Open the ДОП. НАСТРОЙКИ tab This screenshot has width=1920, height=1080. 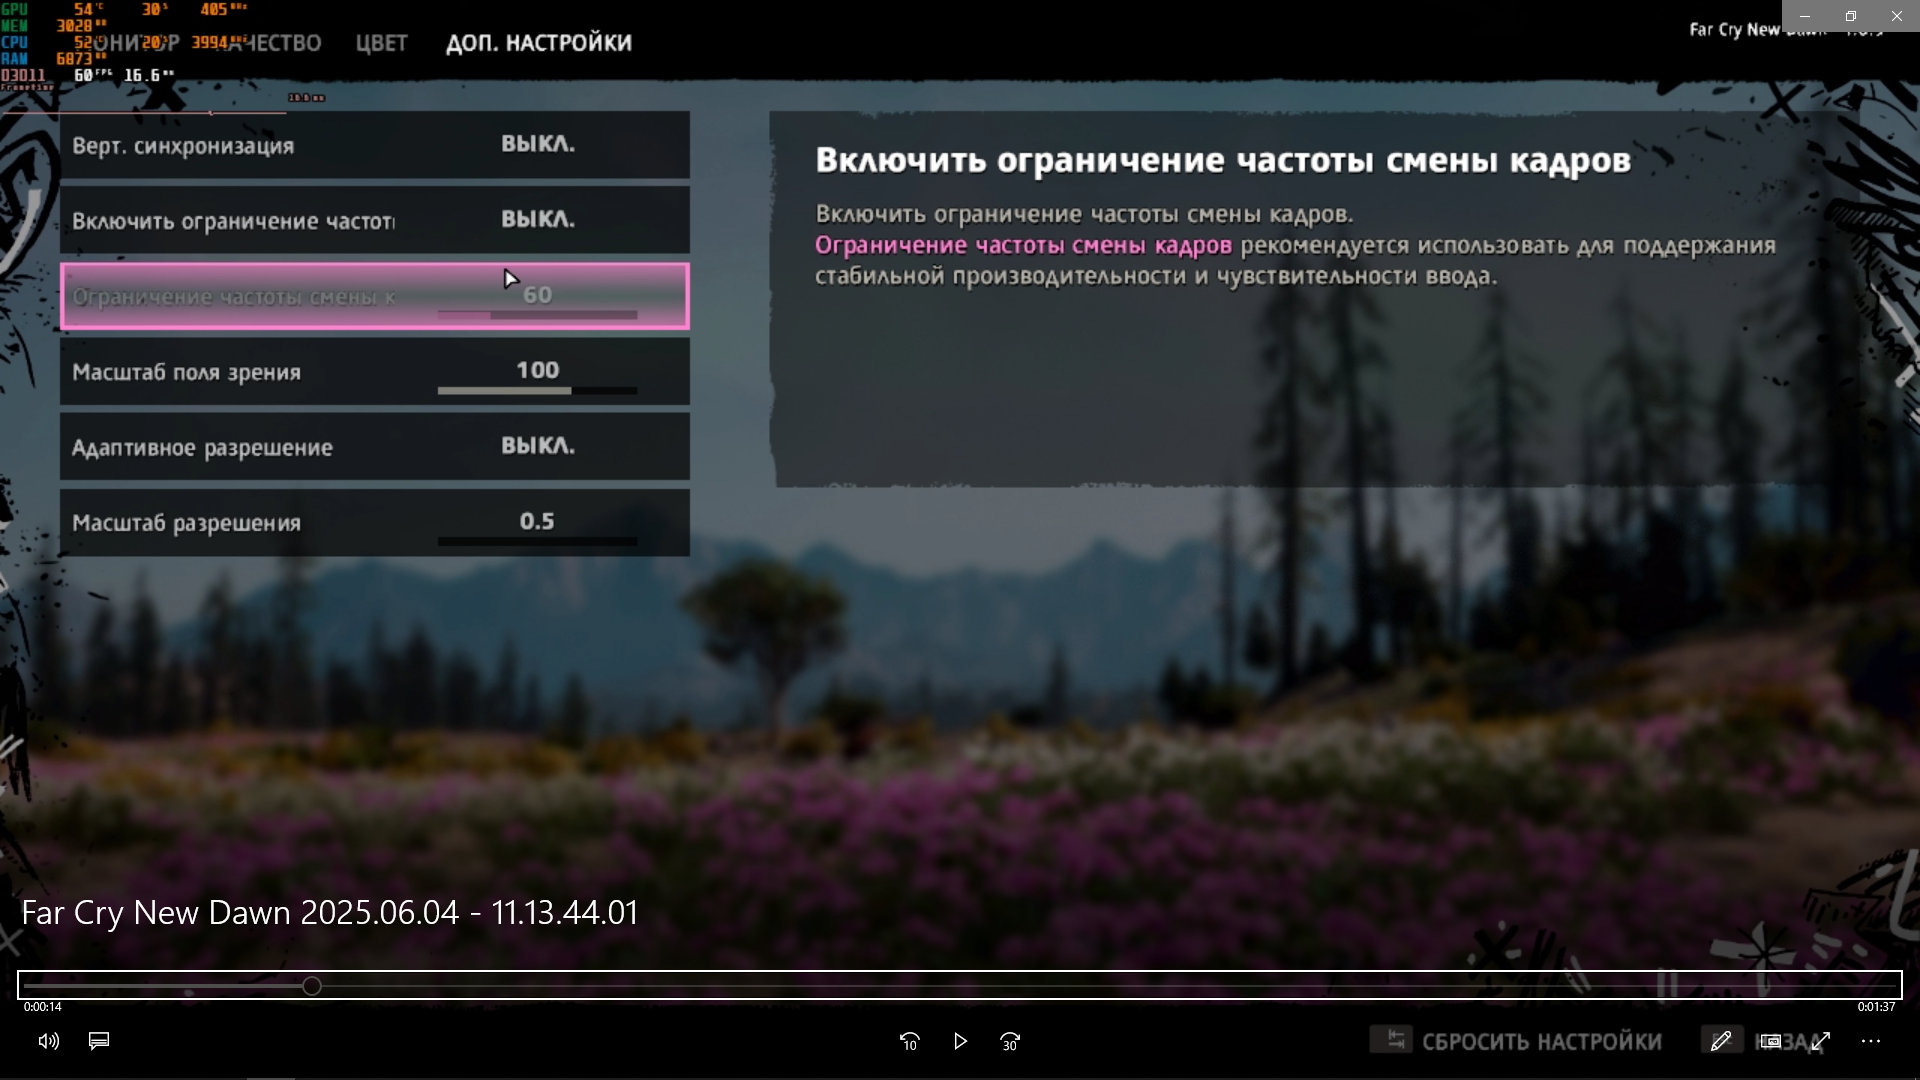[x=539, y=43]
